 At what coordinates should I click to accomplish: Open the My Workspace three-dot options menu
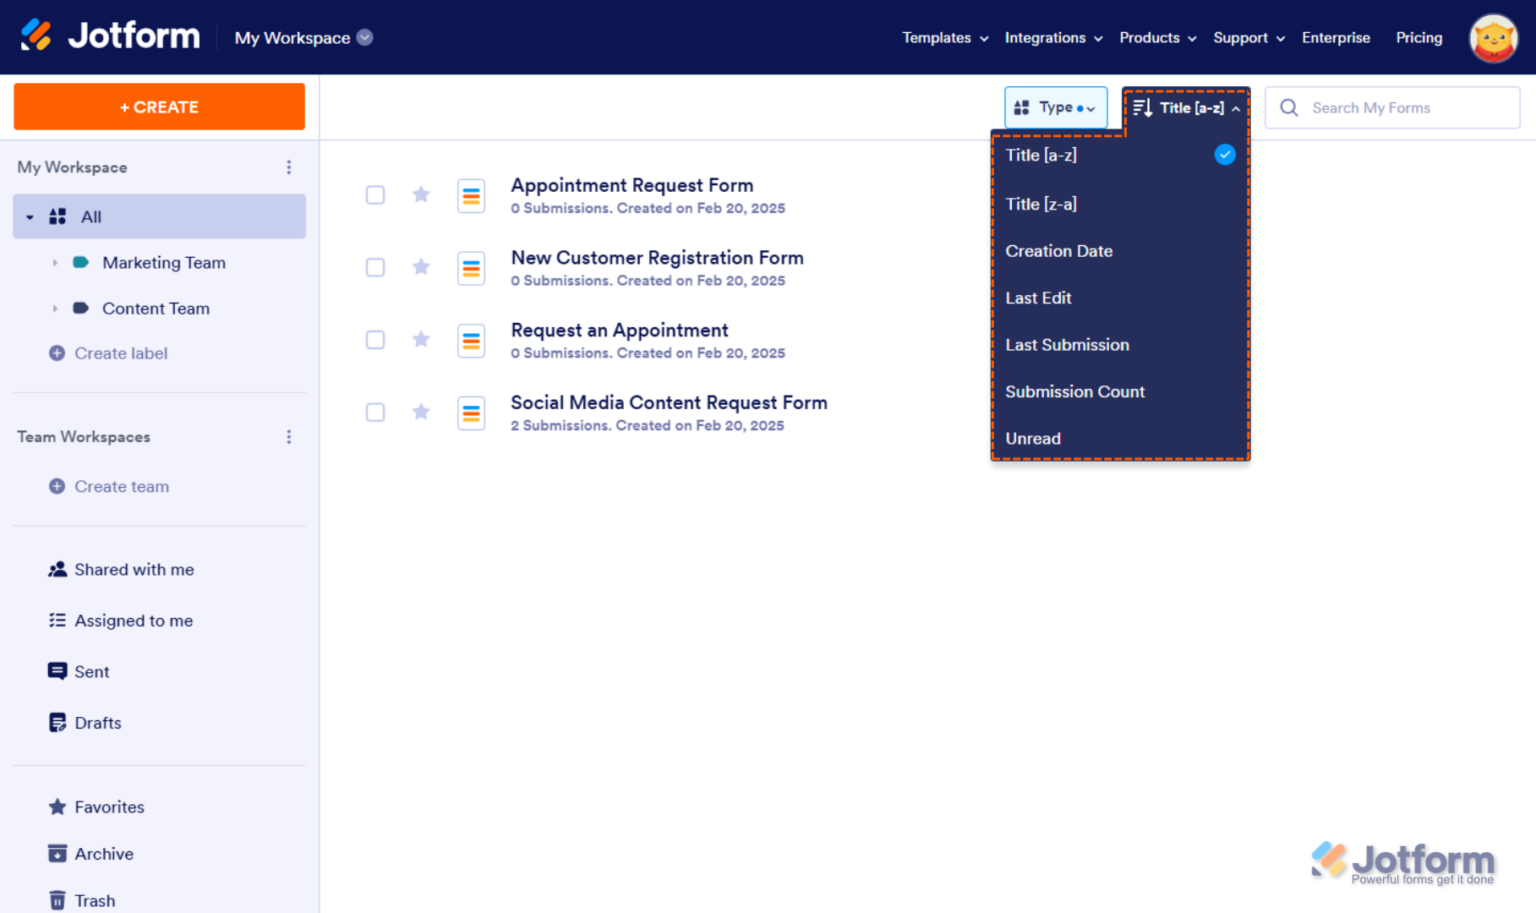(289, 167)
